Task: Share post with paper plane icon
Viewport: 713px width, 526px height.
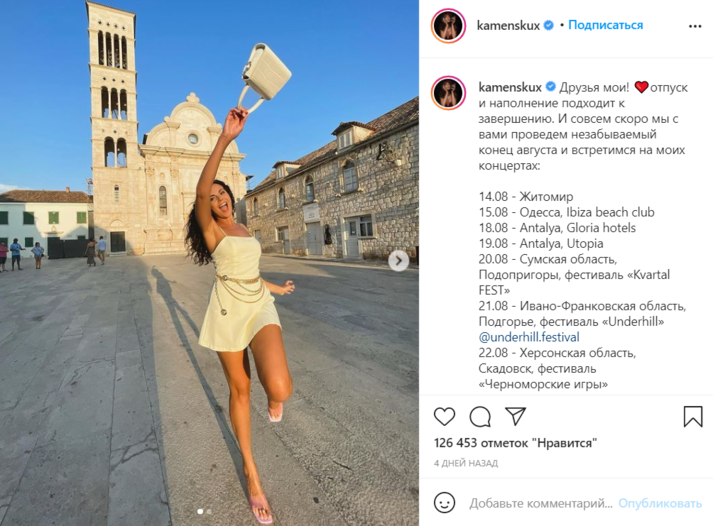Action: click(516, 416)
